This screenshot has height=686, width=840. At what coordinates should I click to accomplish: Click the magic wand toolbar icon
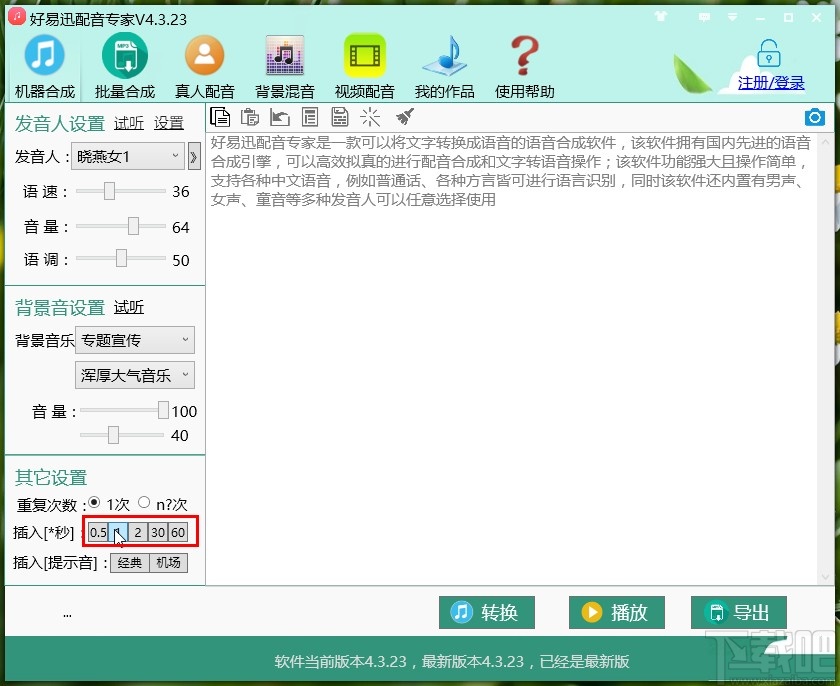pyautogui.click(x=370, y=117)
